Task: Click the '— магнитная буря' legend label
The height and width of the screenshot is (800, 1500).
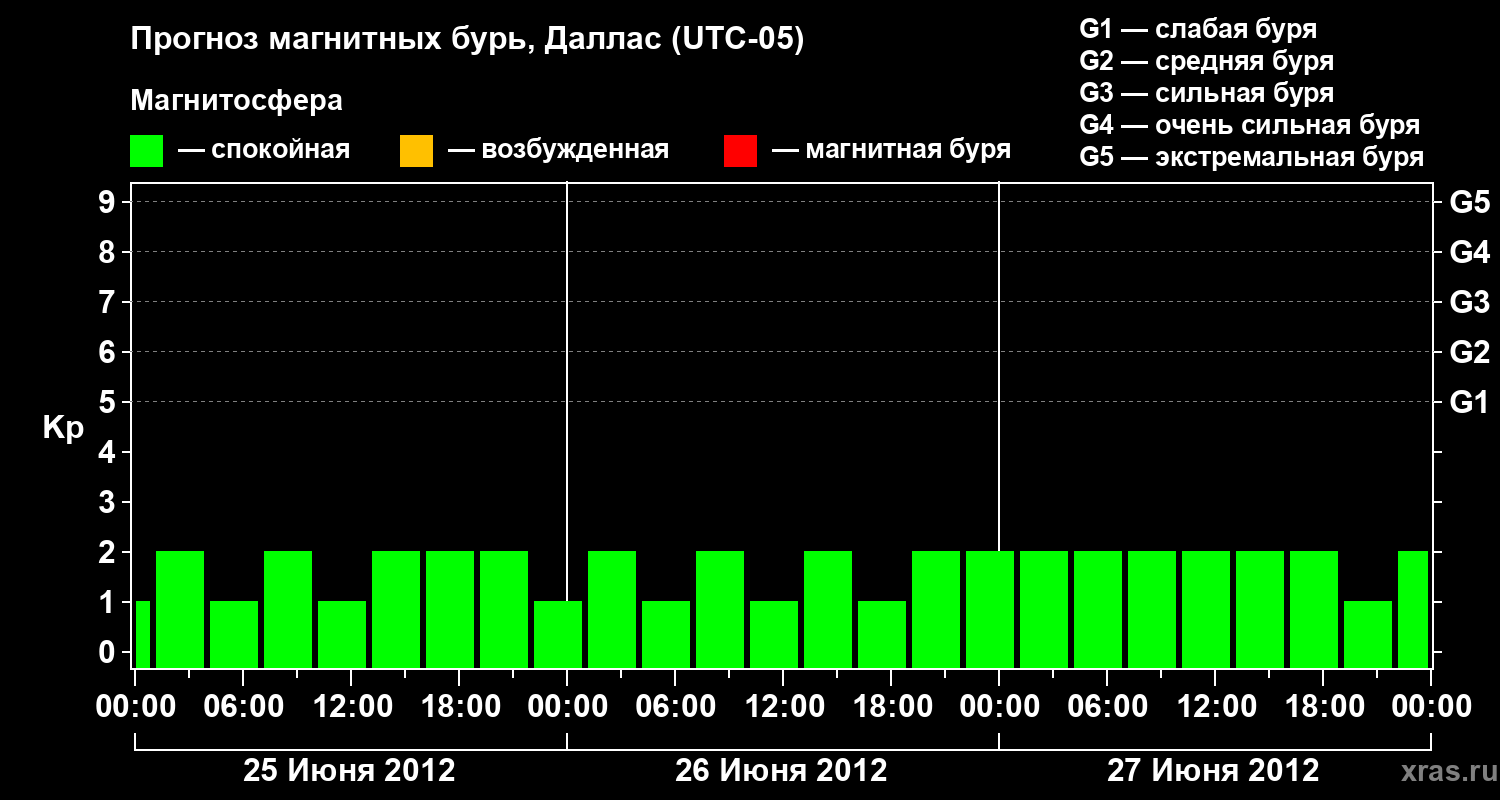Action: [x=892, y=151]
